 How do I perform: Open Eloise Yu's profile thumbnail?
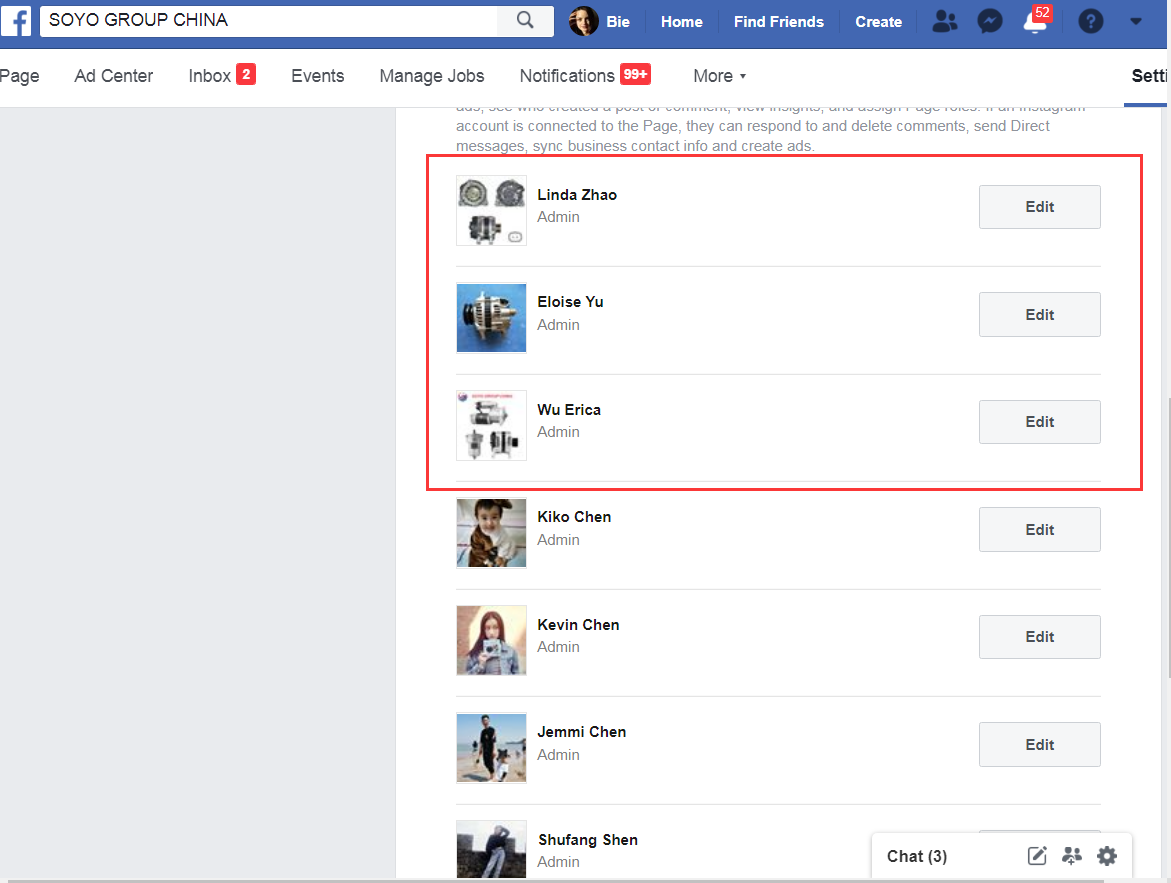tap(491, 317)
